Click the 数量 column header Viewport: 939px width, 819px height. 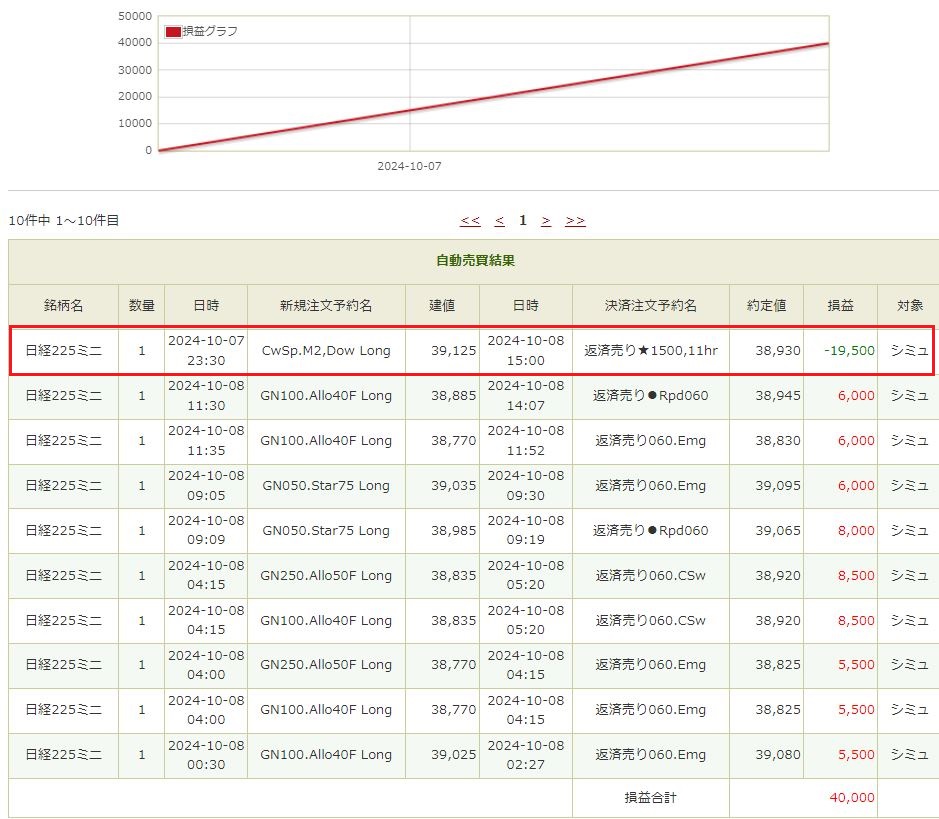point(142,305)
